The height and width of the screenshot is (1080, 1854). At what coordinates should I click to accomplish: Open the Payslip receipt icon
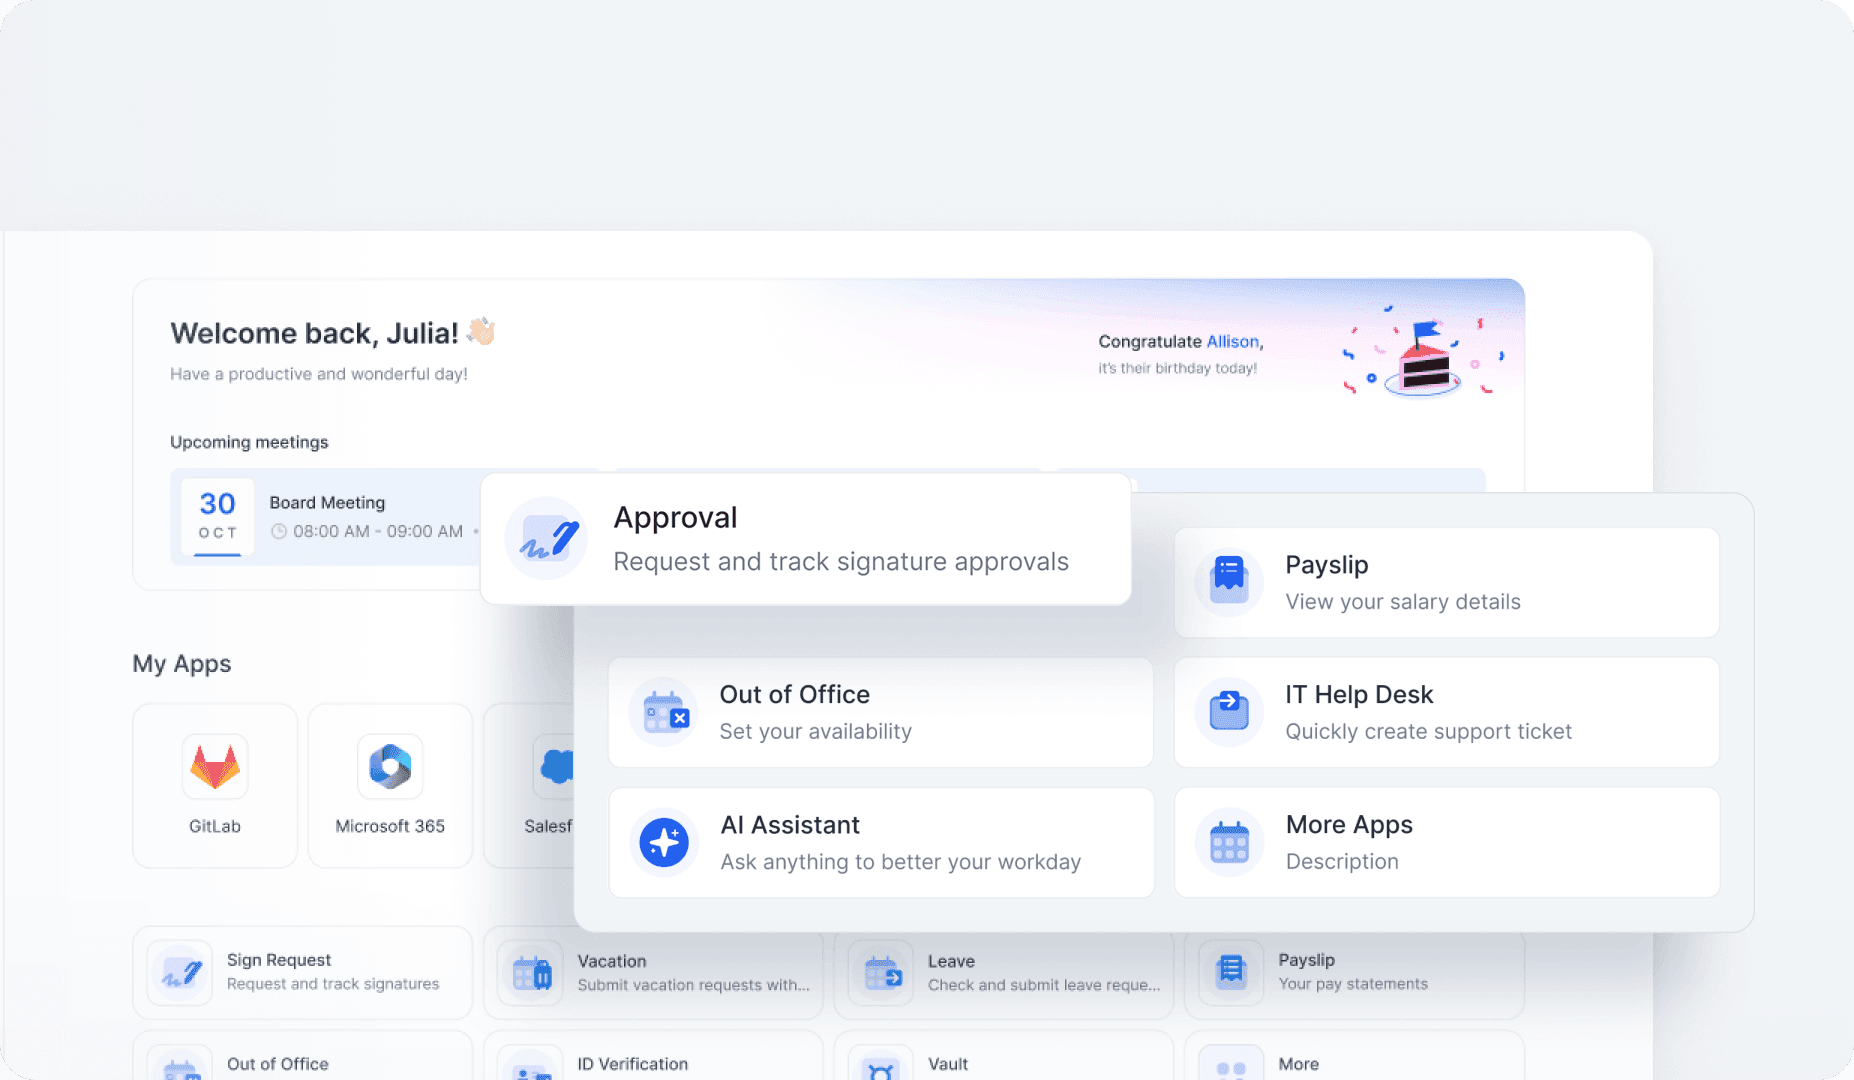(x=1229, y=581)
